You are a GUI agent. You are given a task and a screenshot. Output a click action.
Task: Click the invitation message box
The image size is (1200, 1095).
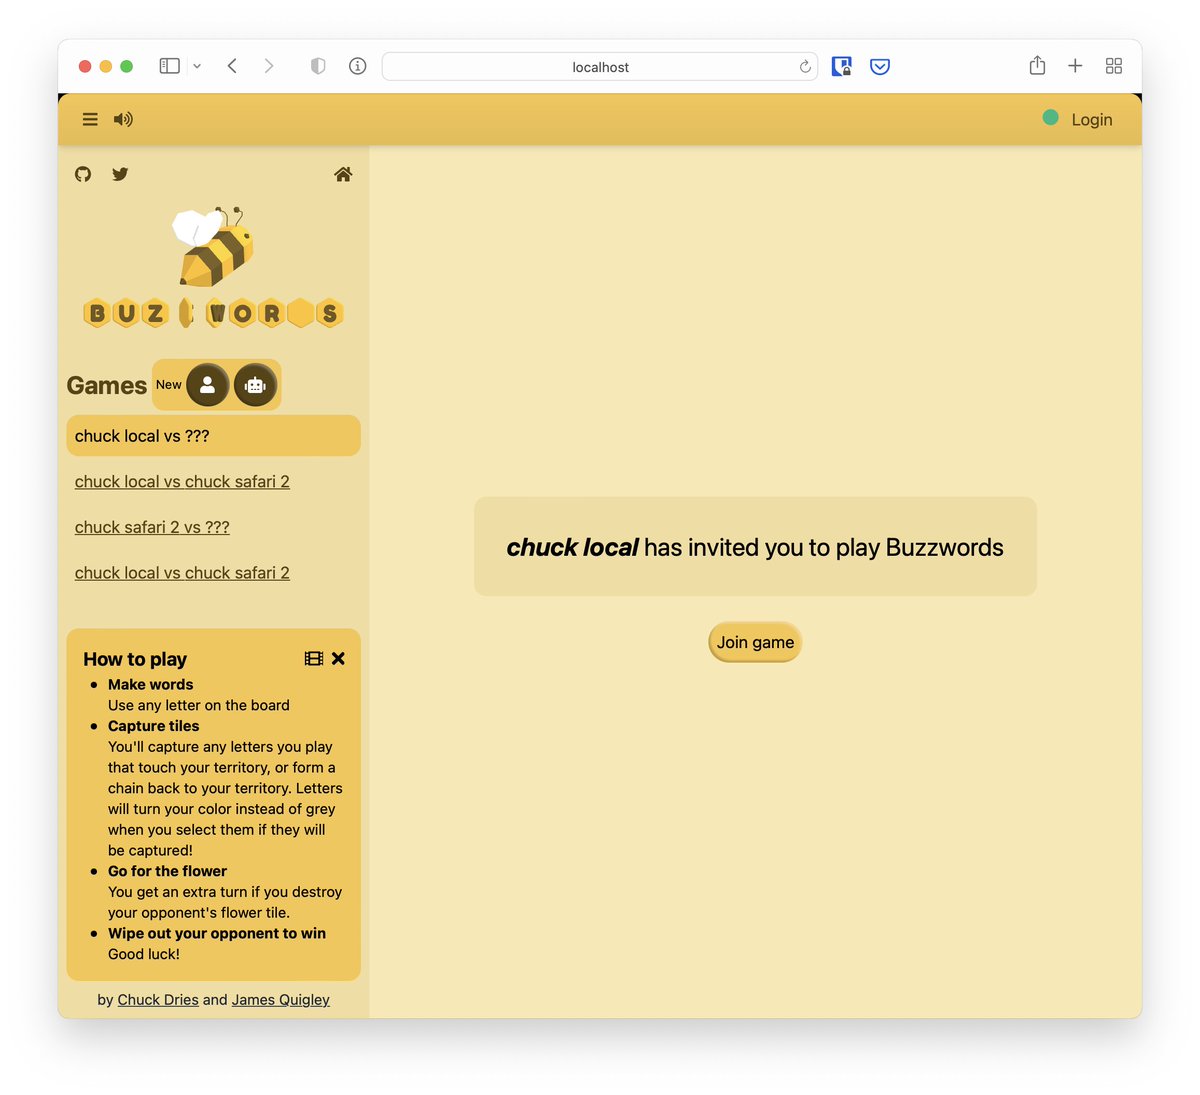(755, 547)
